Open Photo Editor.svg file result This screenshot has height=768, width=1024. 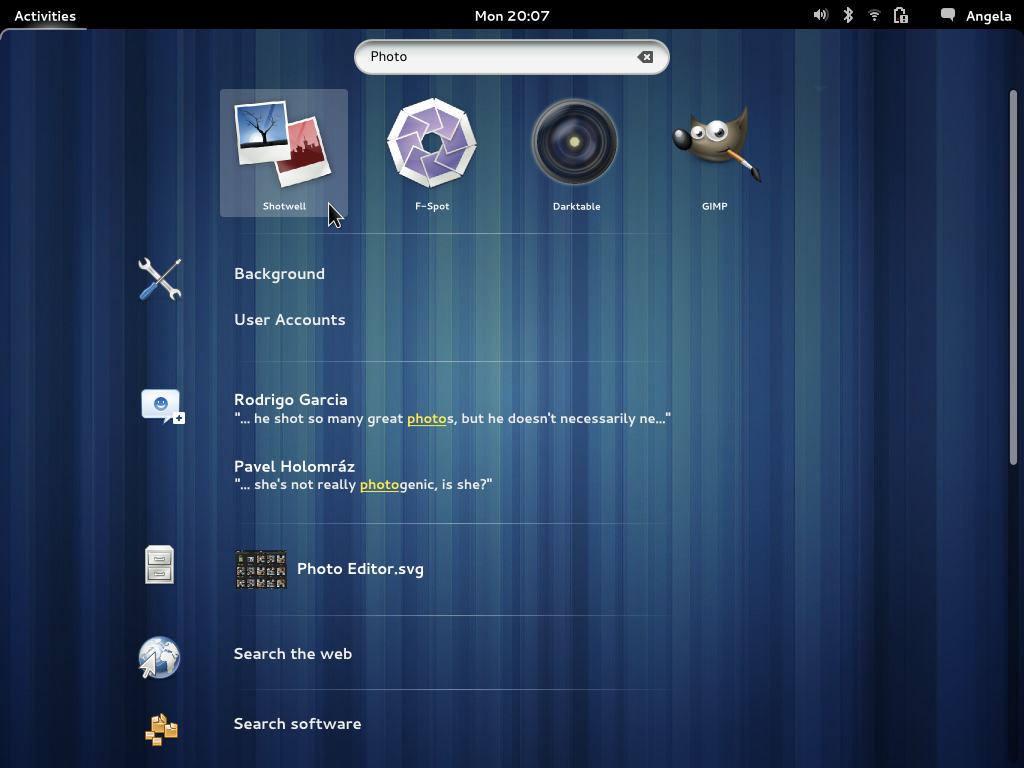[360, 569]
